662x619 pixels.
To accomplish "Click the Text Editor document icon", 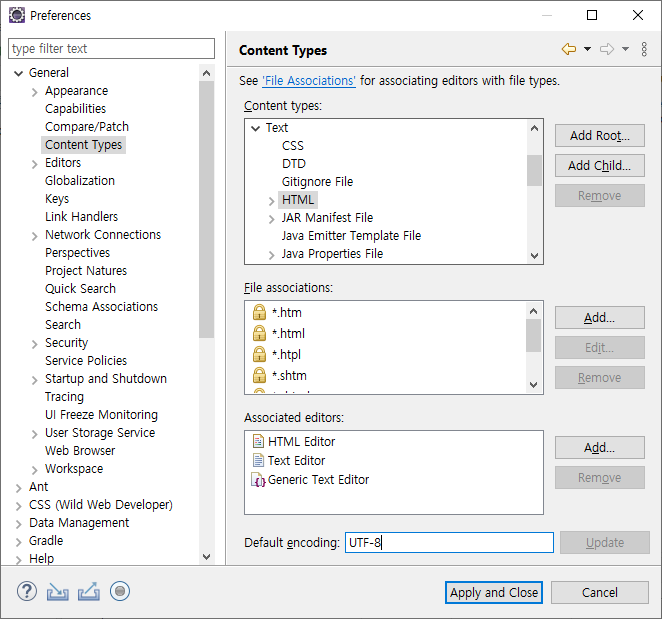I will coord(258,460).
